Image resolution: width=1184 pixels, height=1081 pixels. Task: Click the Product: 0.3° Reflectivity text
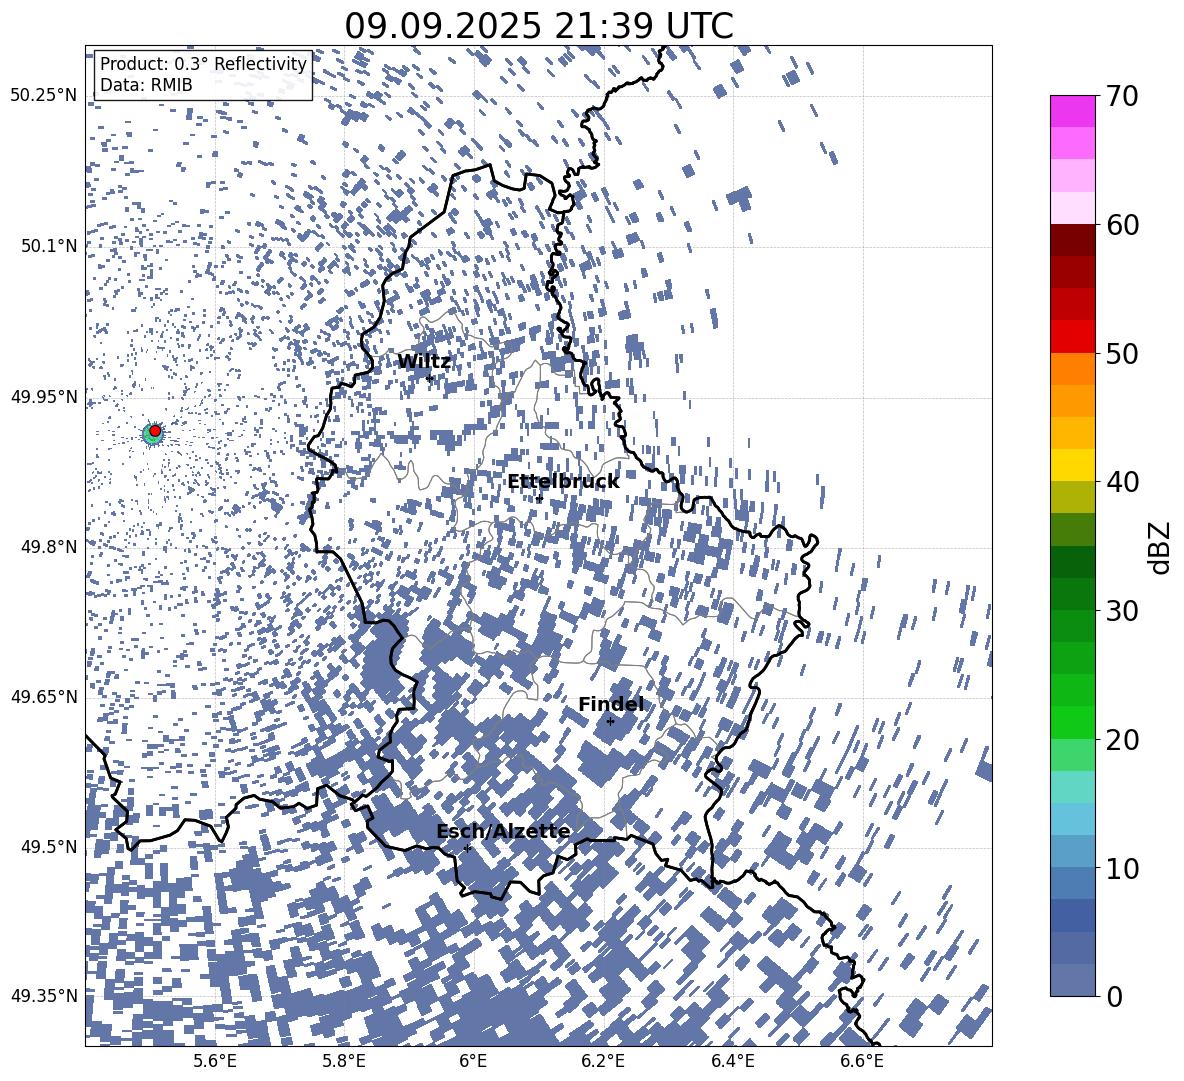point(203,64)
